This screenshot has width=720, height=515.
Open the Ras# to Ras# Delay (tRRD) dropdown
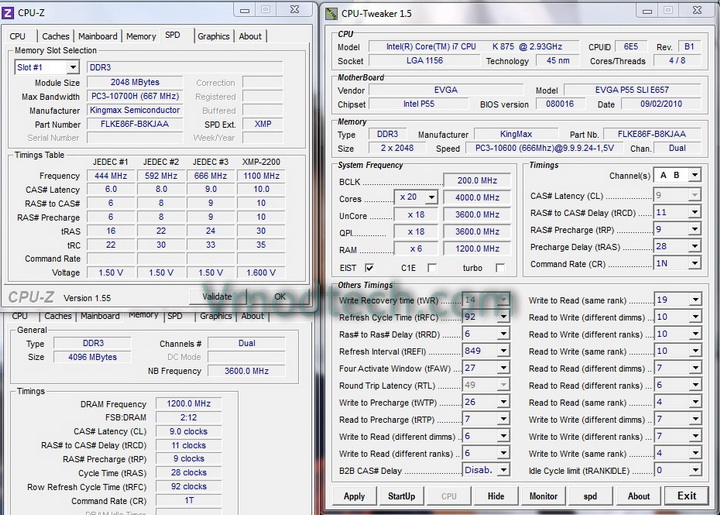coord(504,334)
